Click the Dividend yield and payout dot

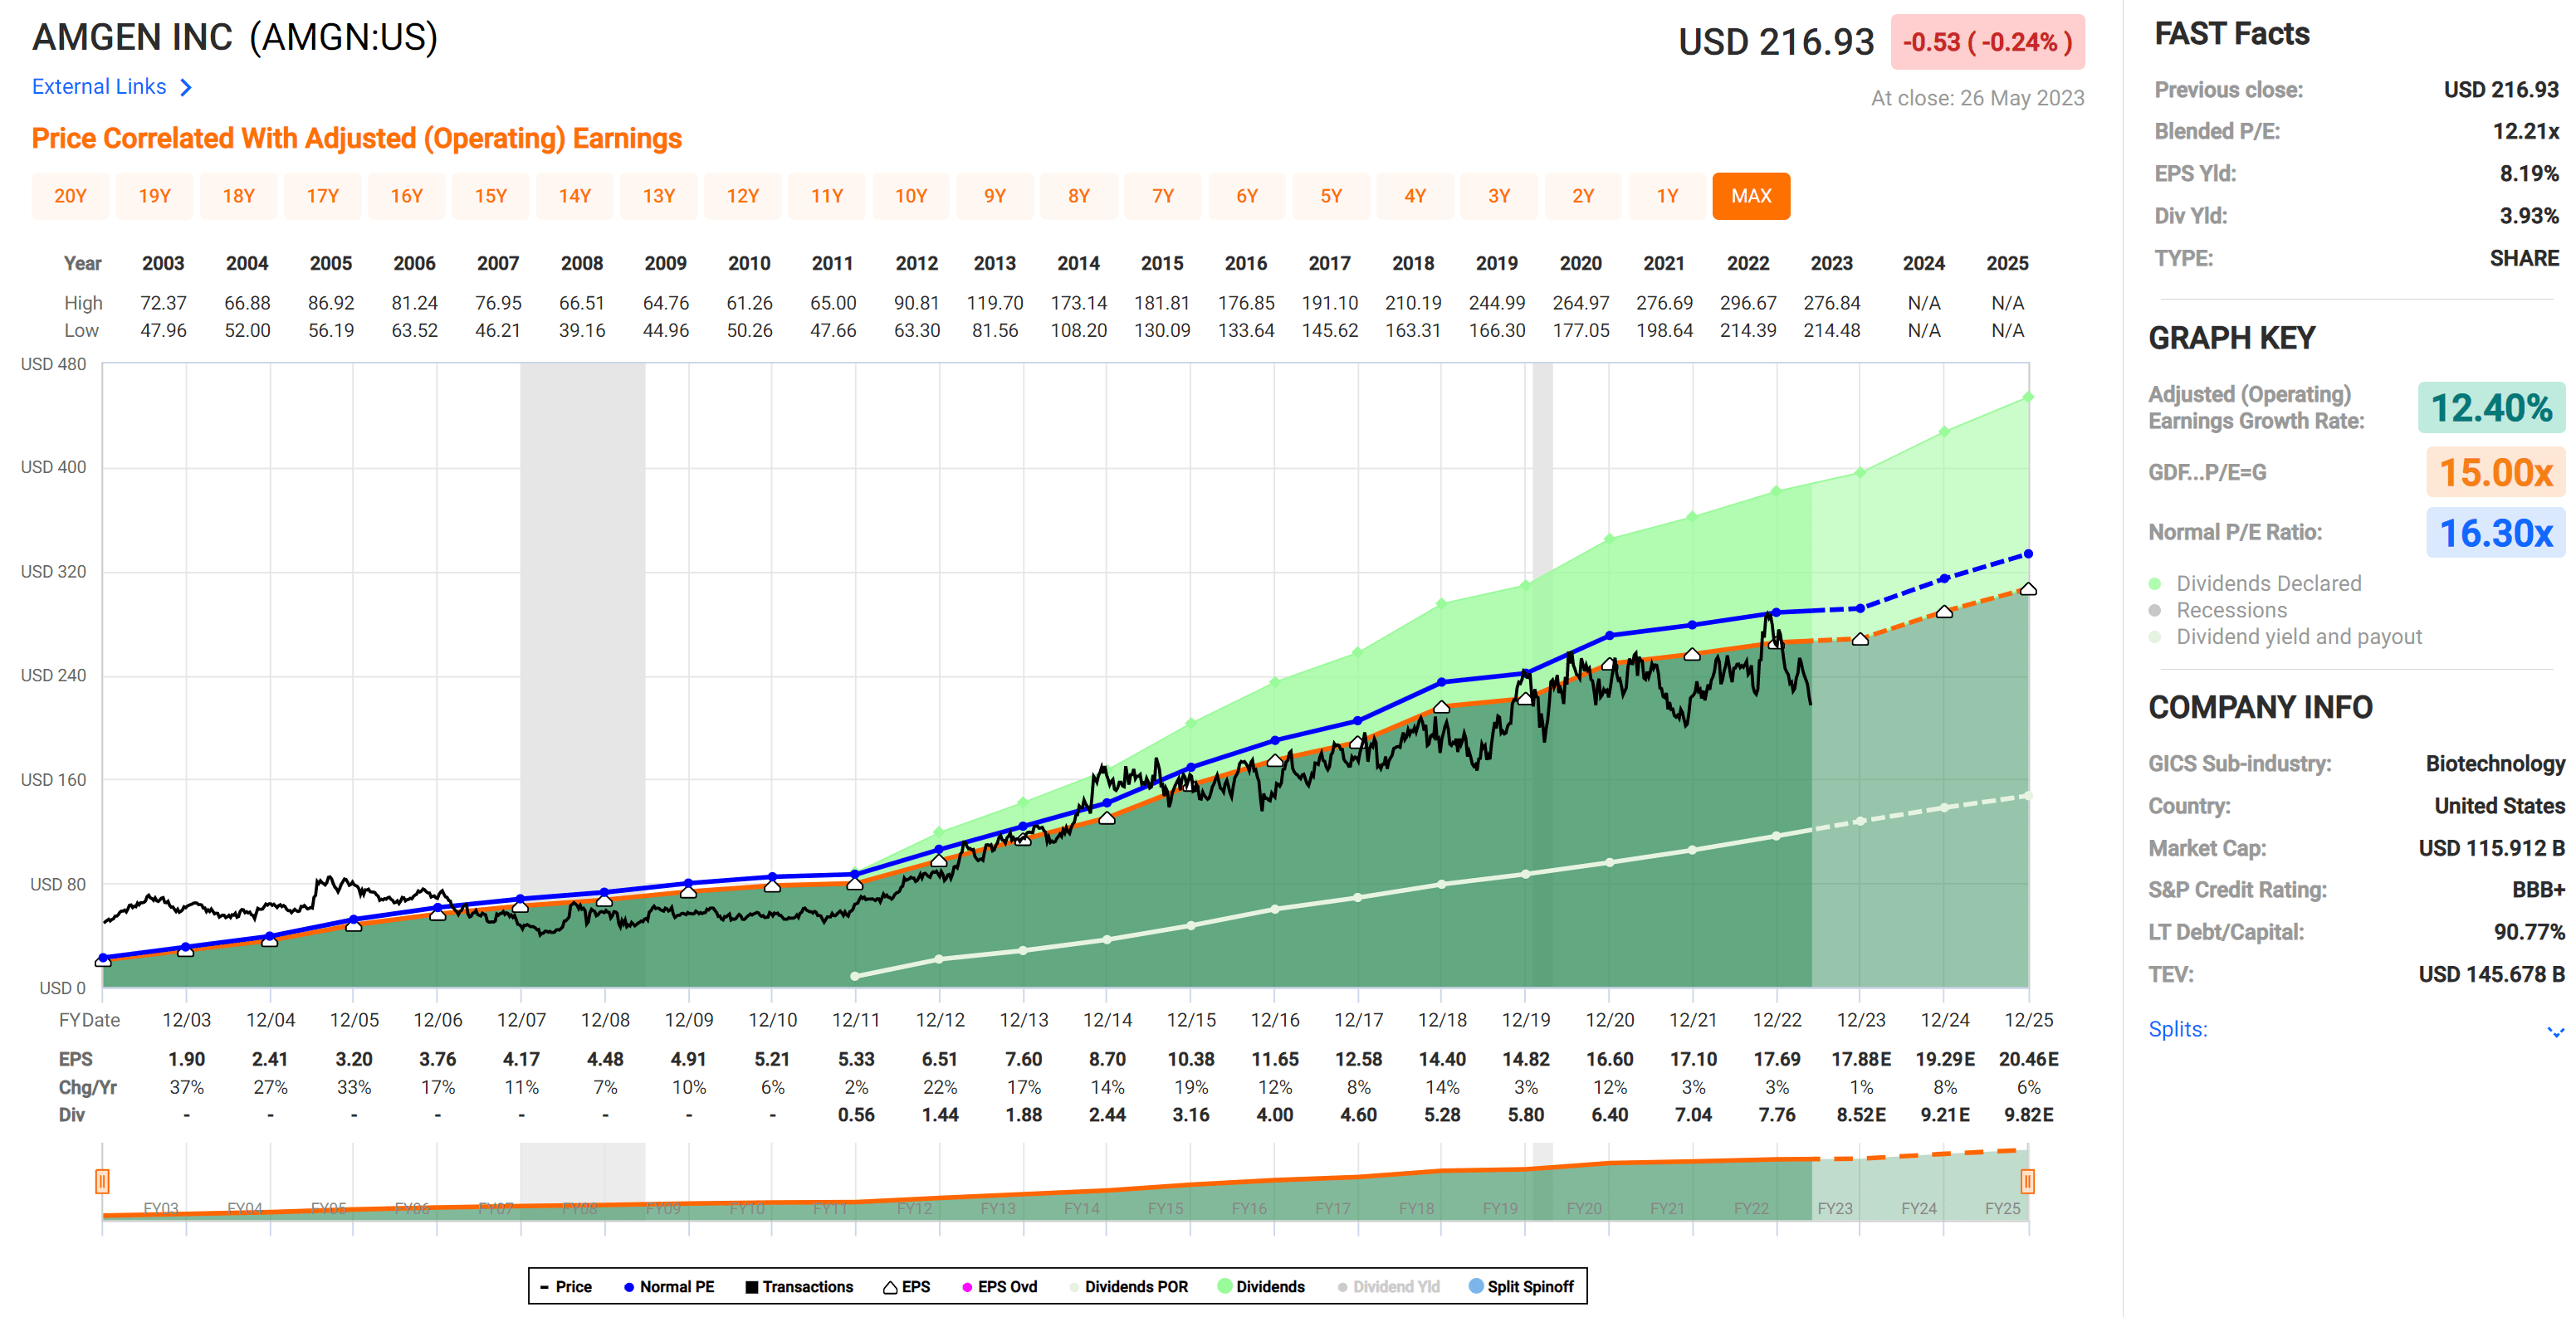[2156, 636]
